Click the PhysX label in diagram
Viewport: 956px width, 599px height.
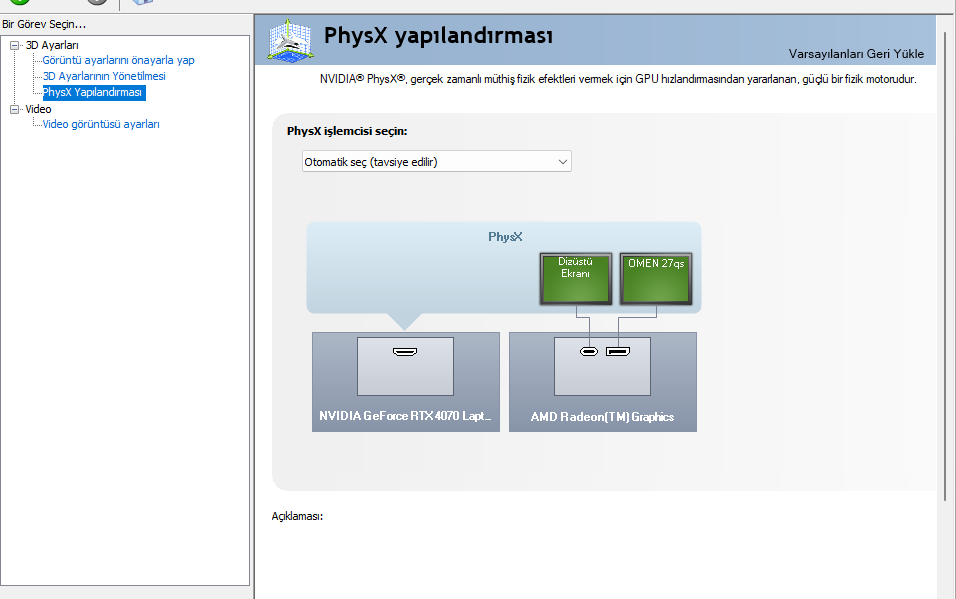(505, 237)
